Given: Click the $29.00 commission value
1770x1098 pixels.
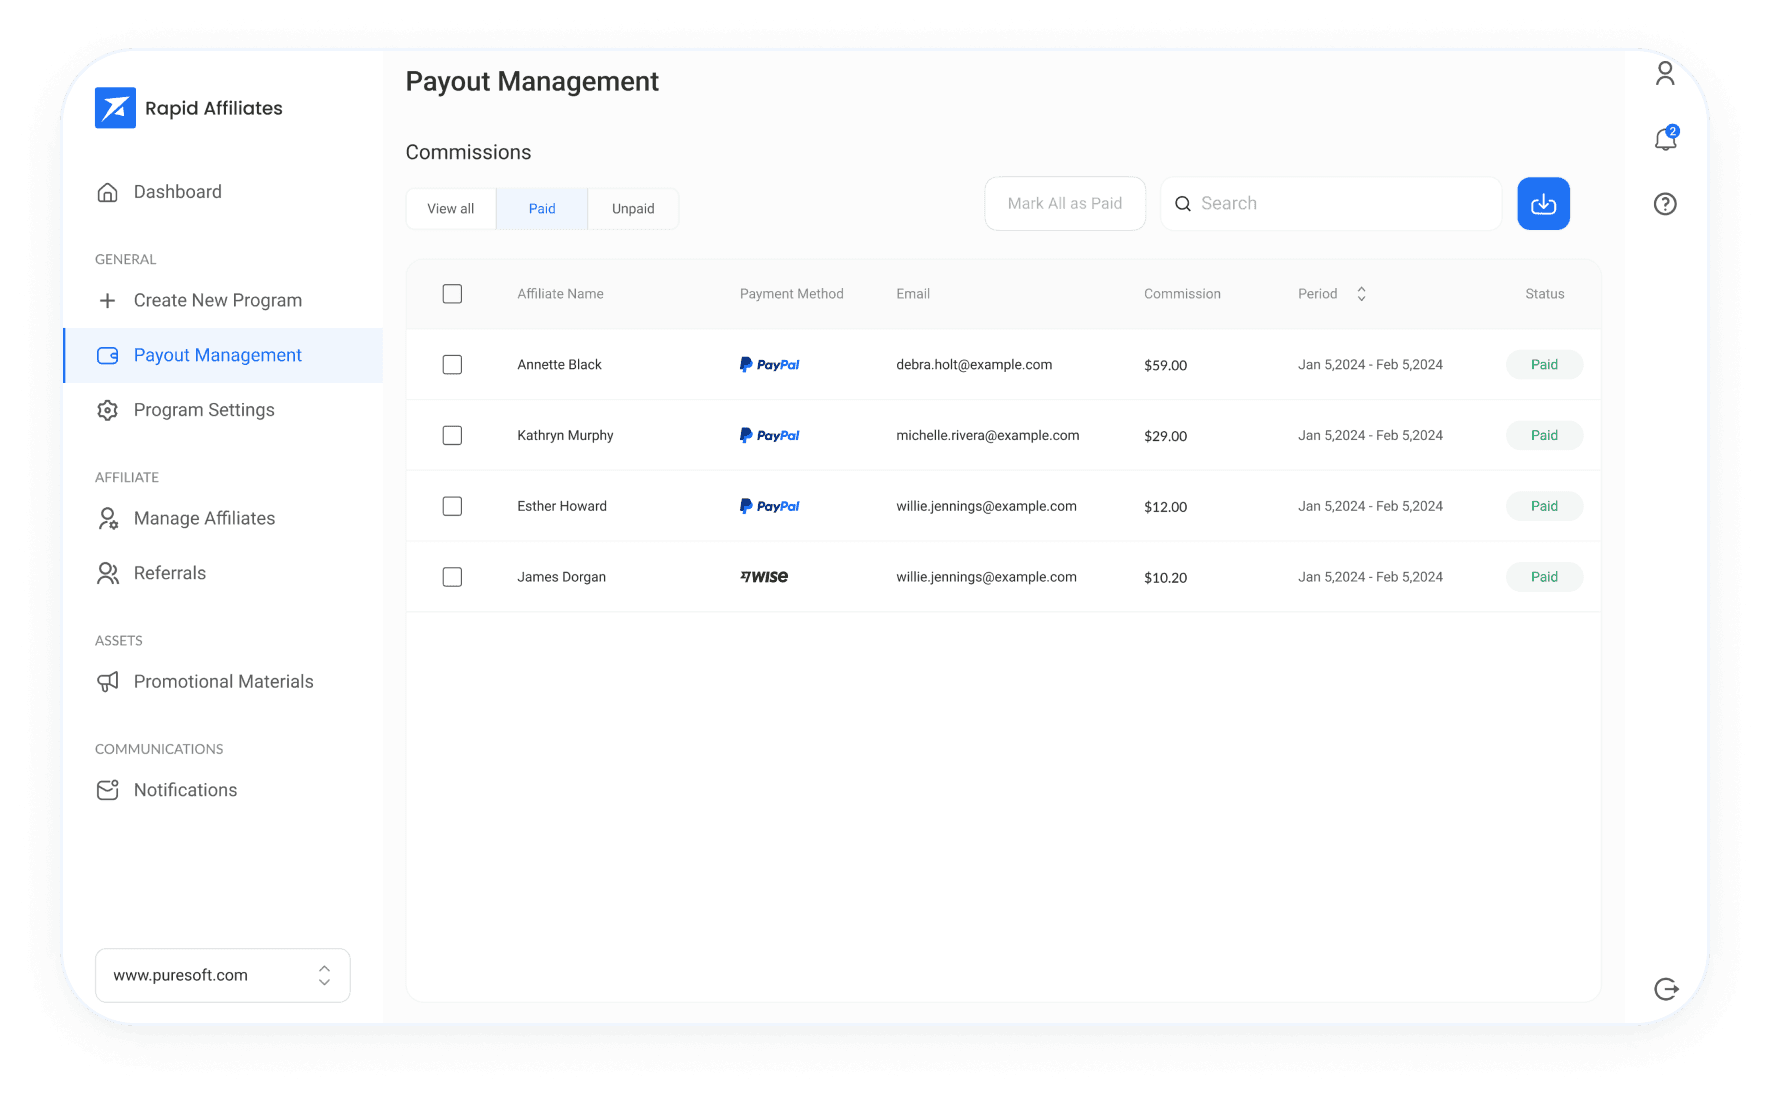Looking at the screenshot, I should click(x=1166, y=437).
